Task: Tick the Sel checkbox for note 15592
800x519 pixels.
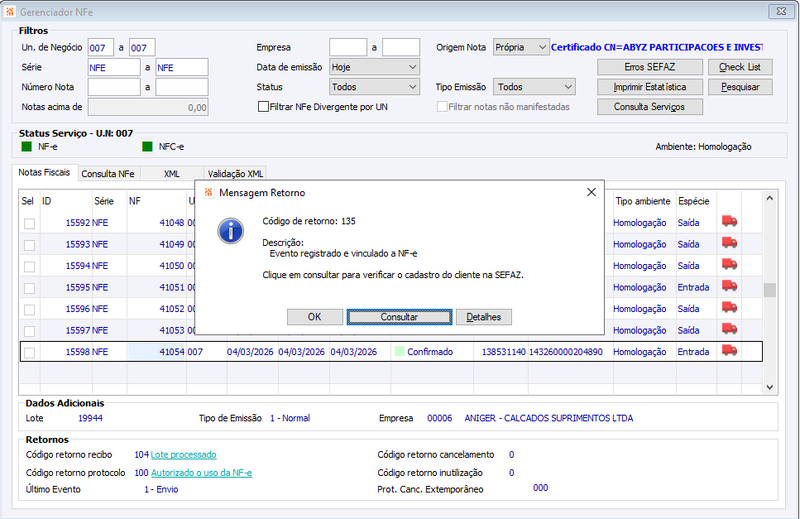Action: [x=30, y=224]
